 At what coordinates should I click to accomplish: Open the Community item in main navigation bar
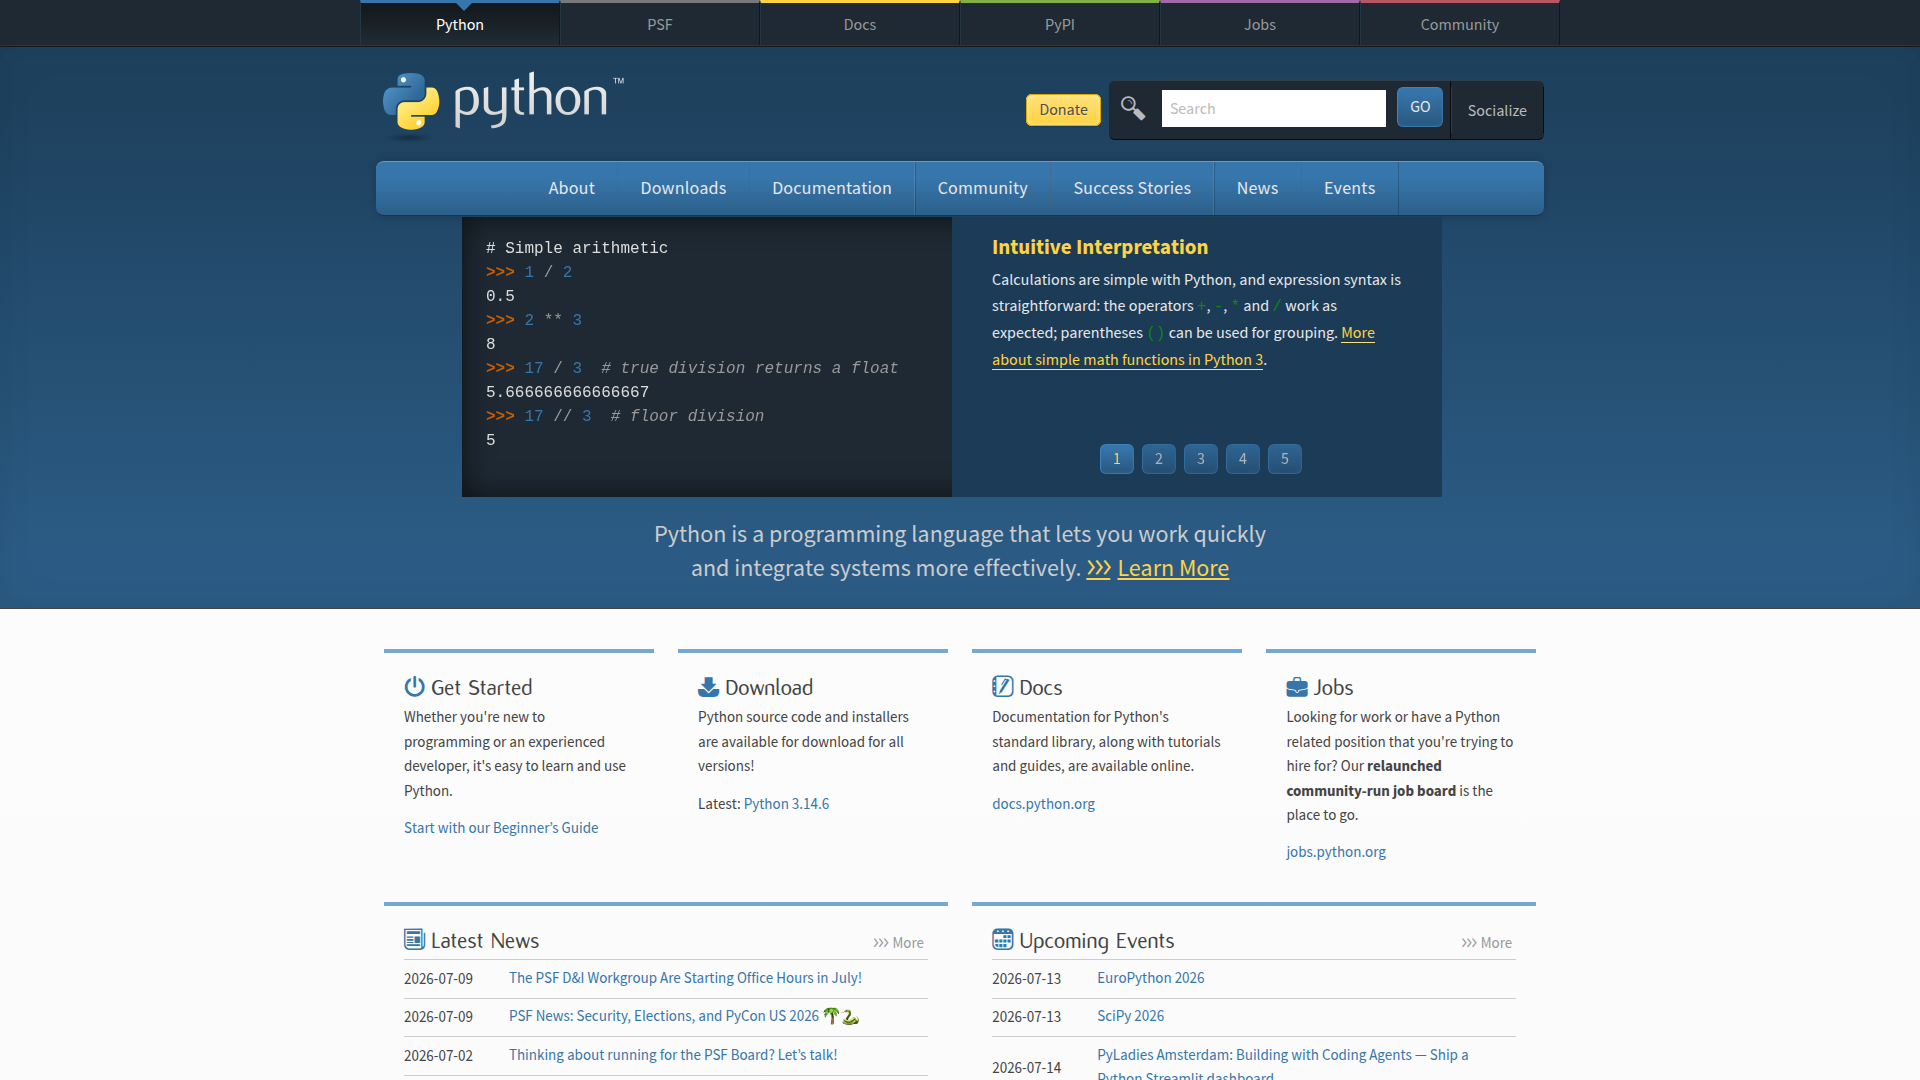982,188
